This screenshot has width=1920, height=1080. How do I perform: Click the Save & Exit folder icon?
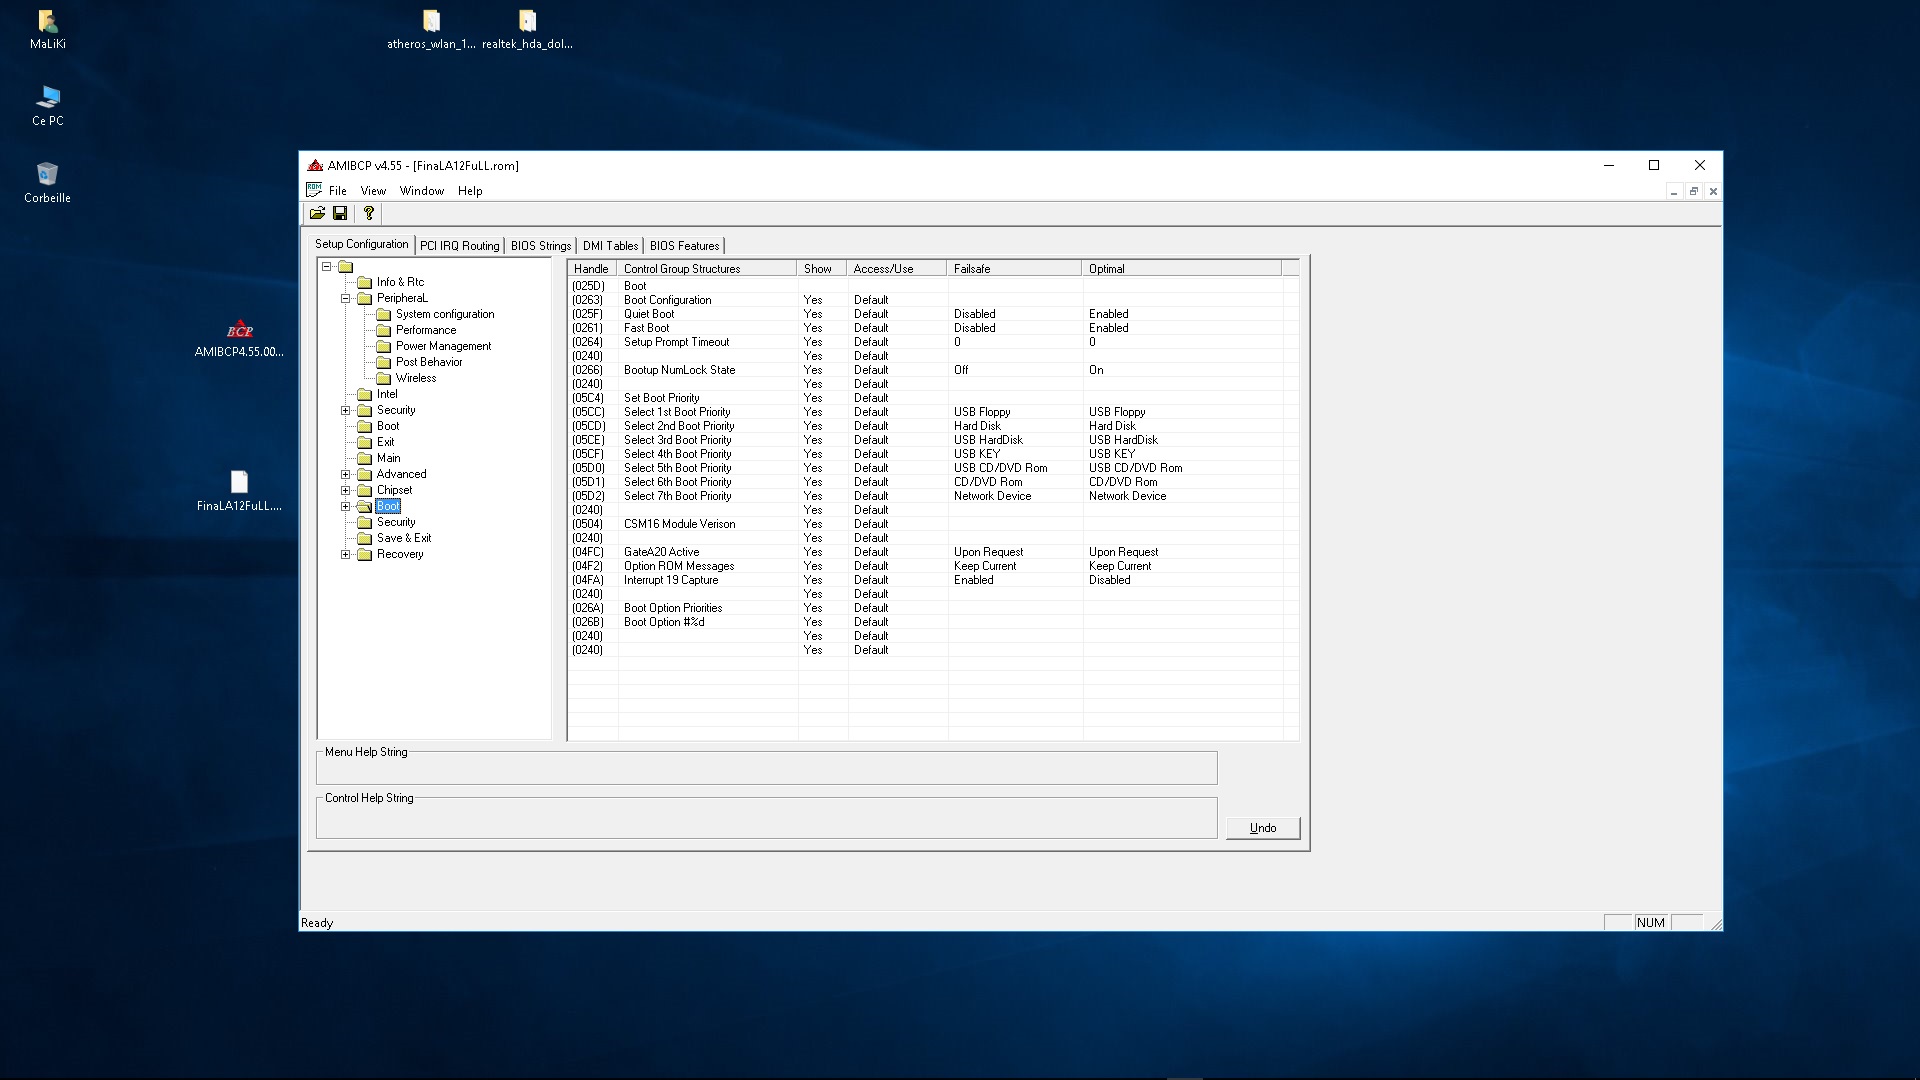pyautogui.click(x=365, y=539)
